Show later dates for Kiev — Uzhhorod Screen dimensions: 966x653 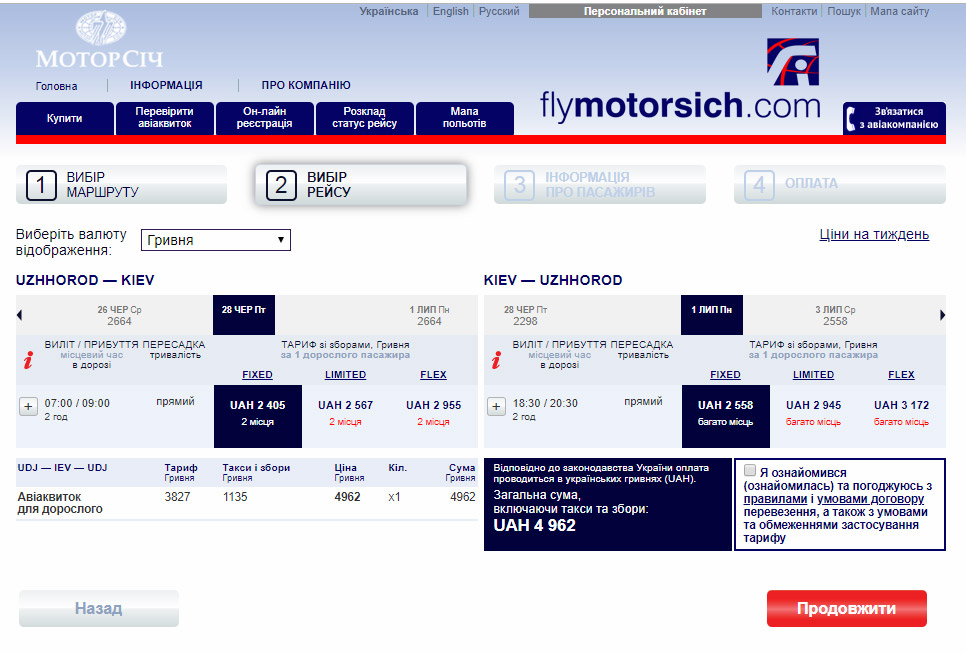[942, 315]
